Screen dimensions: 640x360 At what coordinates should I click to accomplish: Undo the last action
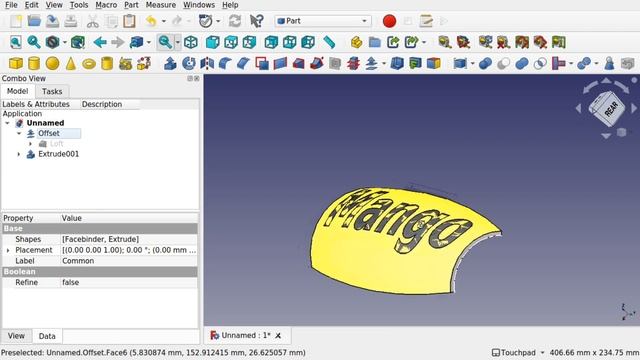pyautogui.click(x=151, y=21)
